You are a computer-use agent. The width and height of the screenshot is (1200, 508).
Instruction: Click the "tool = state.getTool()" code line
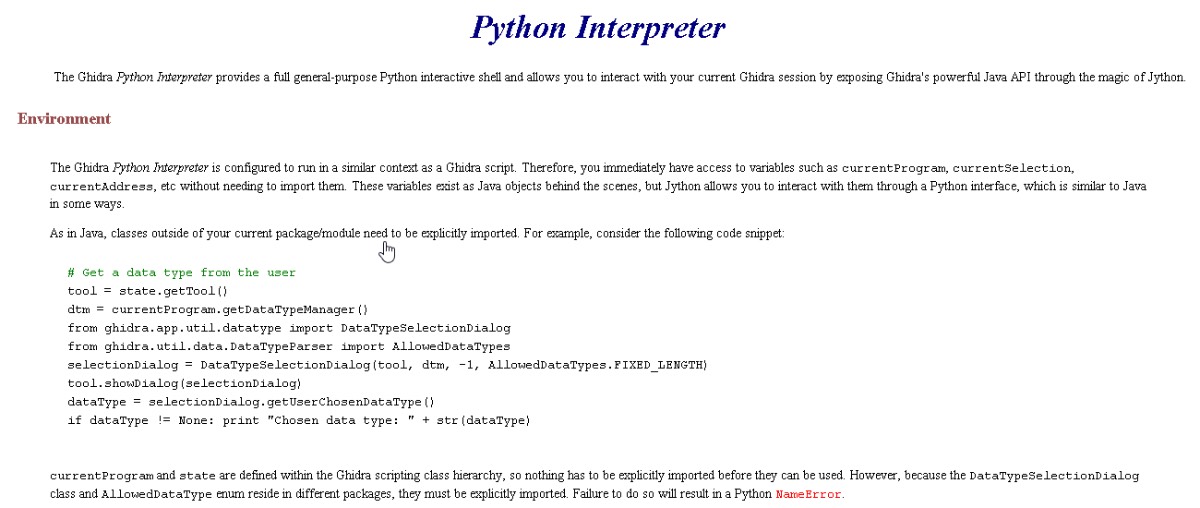pos(147,291)
